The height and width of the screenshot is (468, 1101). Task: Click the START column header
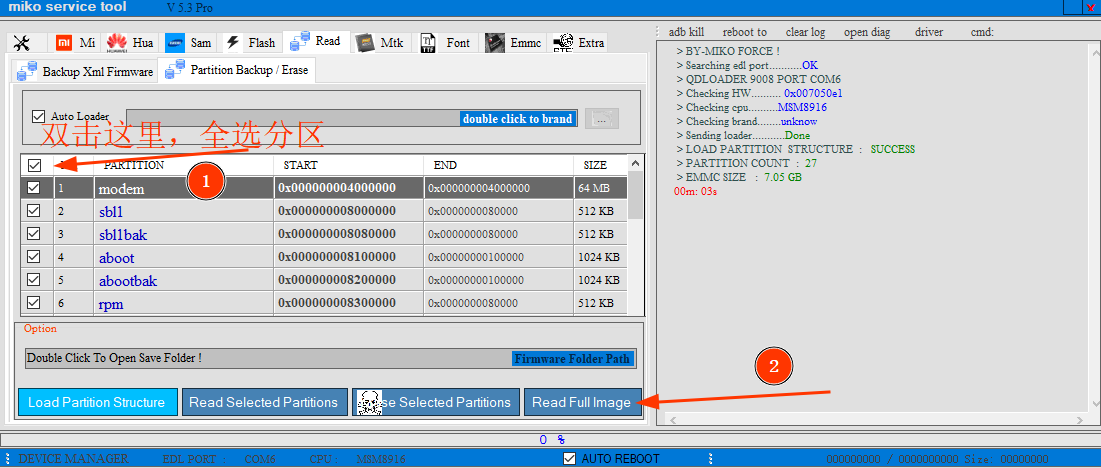pos(300,166)
